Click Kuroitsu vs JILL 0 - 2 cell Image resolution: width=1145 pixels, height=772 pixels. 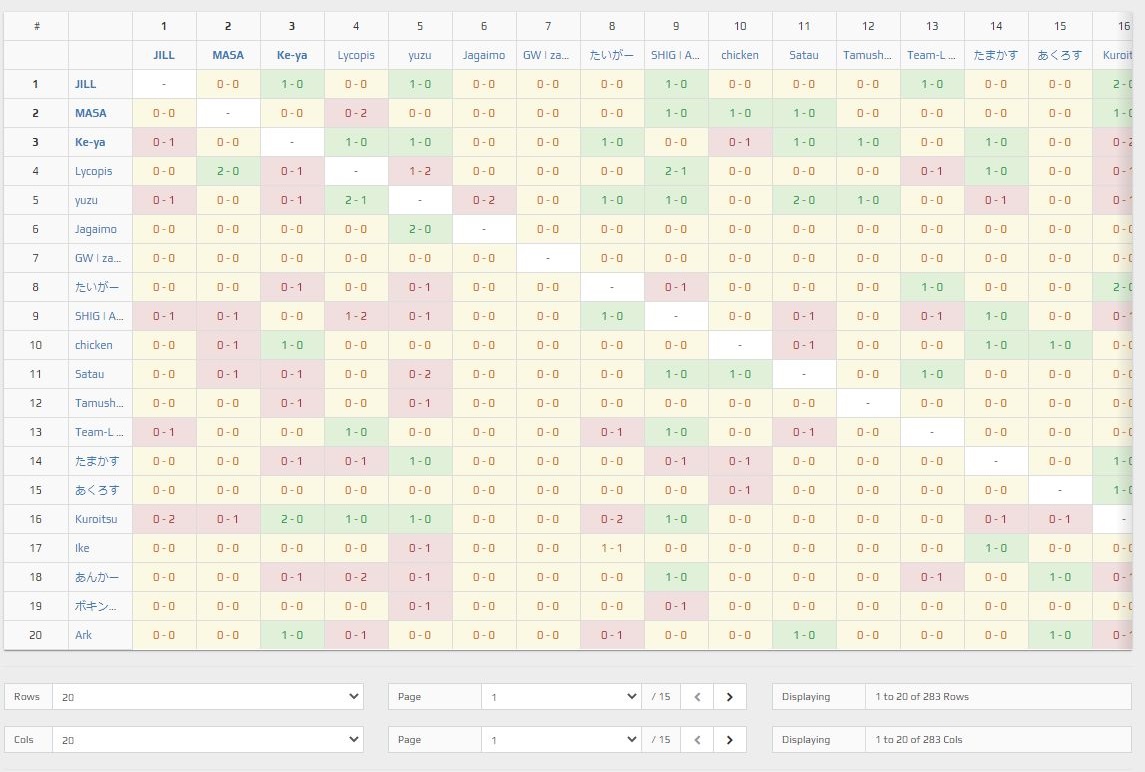coord(164,519)
